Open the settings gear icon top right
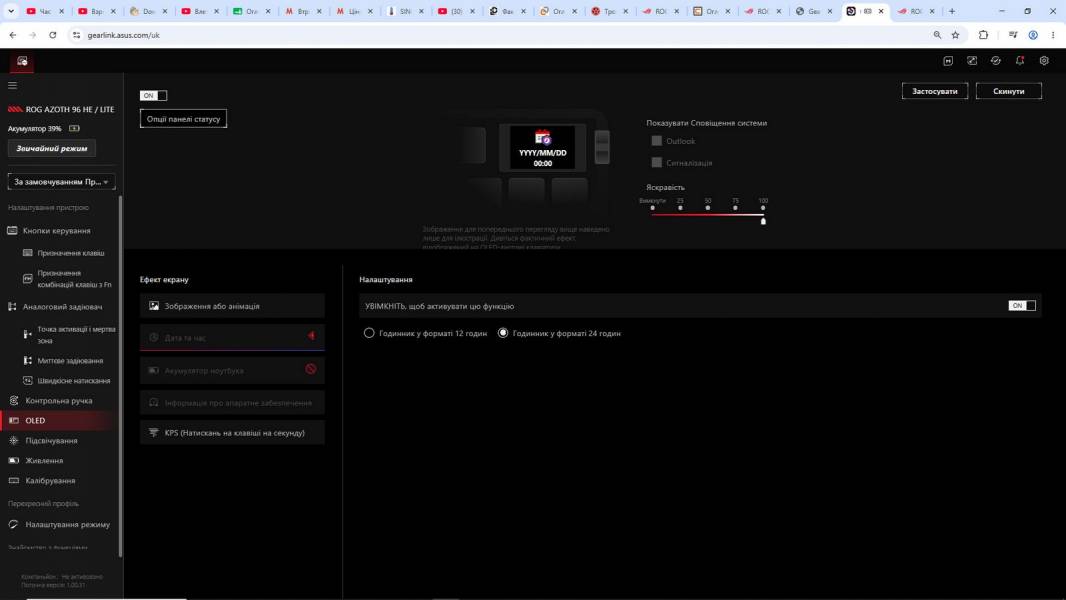 point(1044,60)
